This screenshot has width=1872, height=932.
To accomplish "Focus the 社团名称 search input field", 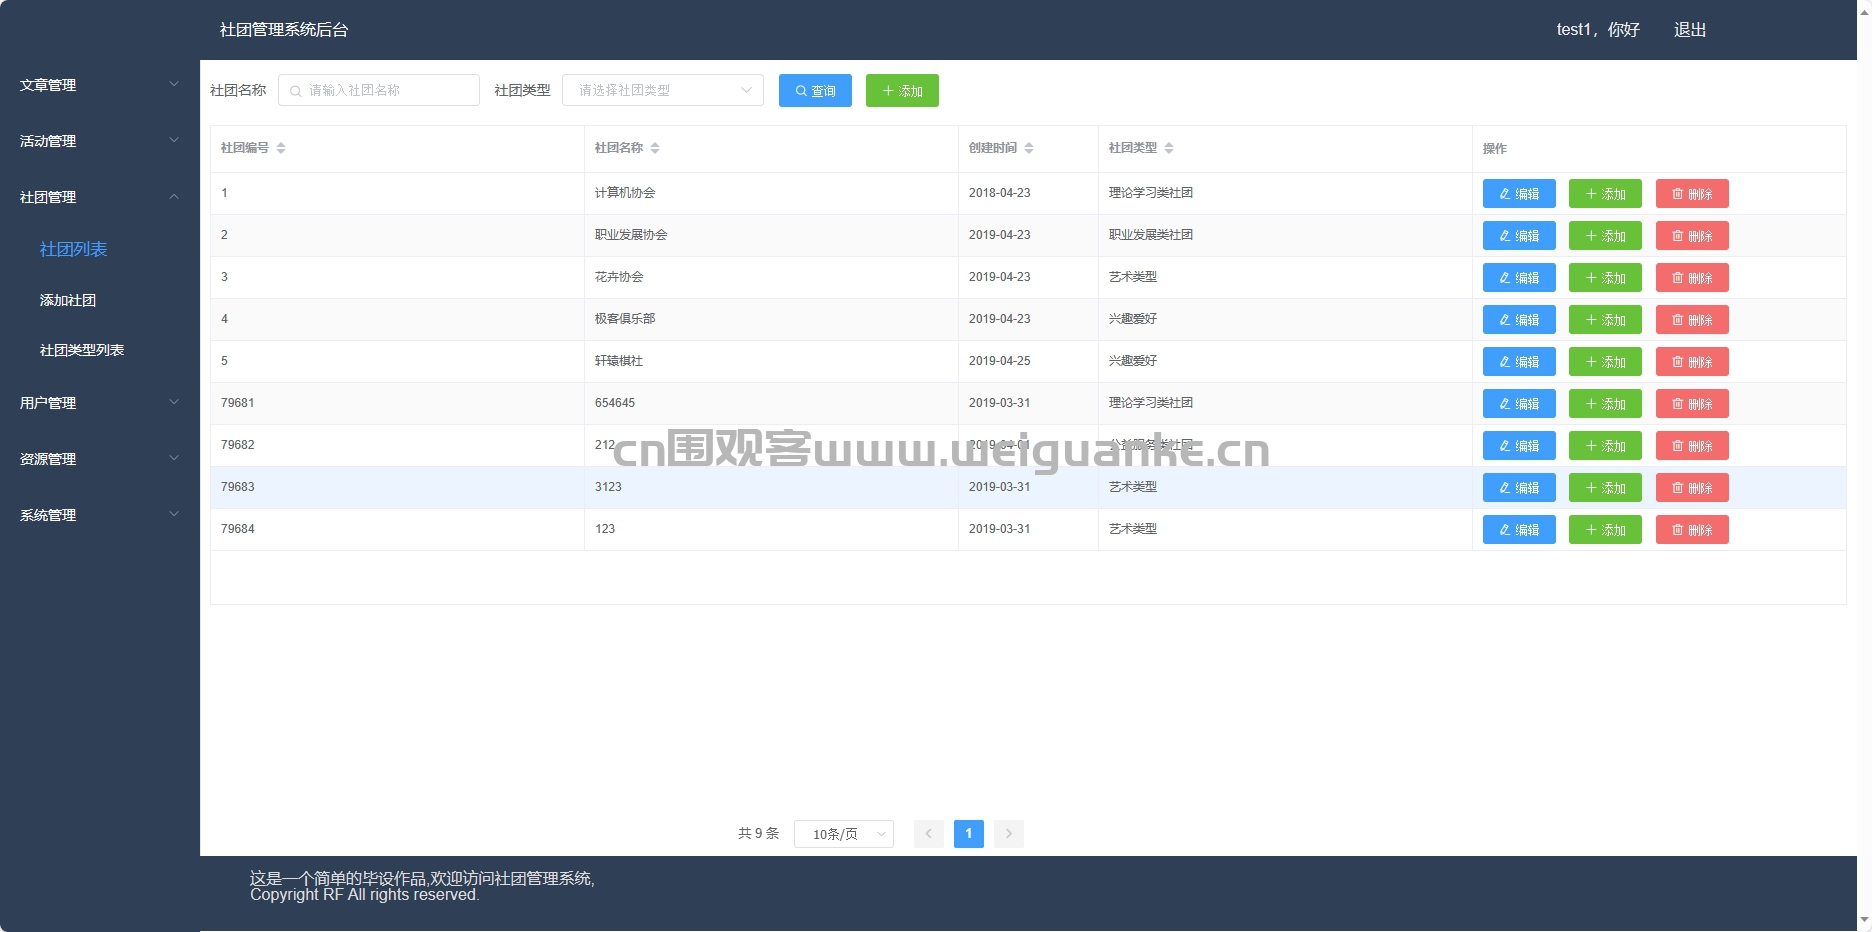I will (379, 90).
